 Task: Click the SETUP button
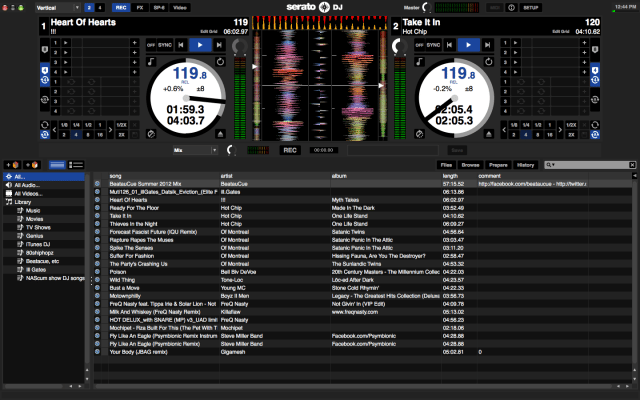(x=531, y=7)
